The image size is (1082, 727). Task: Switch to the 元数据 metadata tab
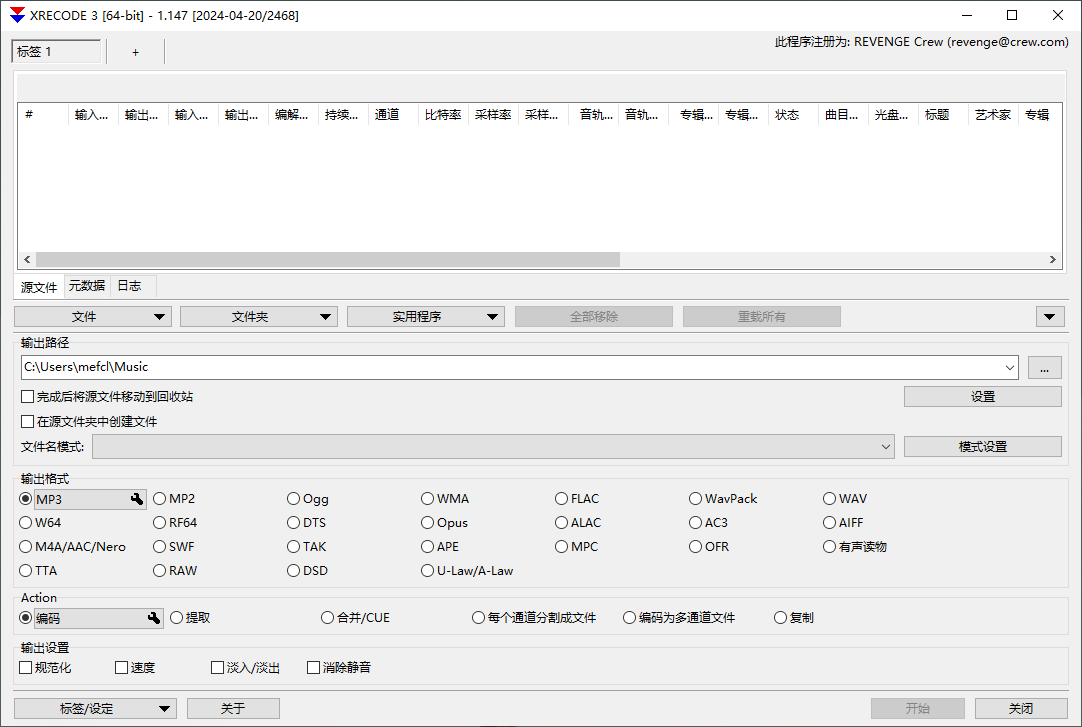86,286
